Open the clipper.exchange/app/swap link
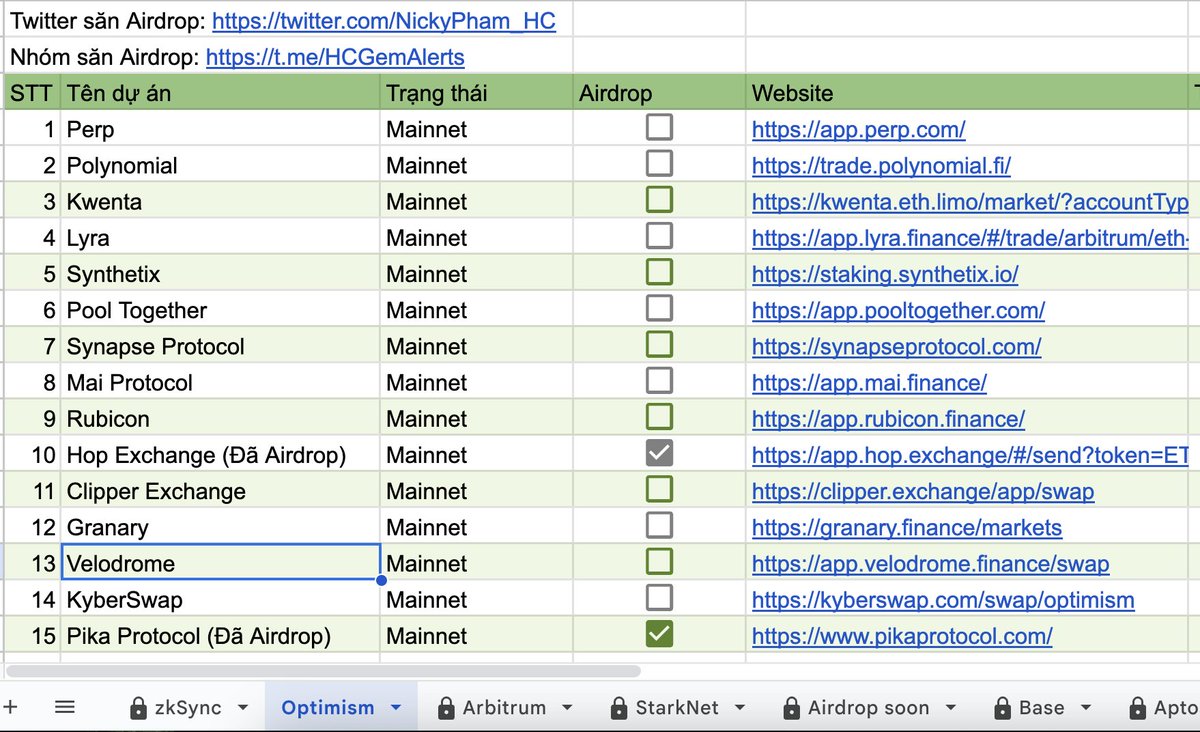This screenshot has height=732, width=1200. click(x=923, y=491)
